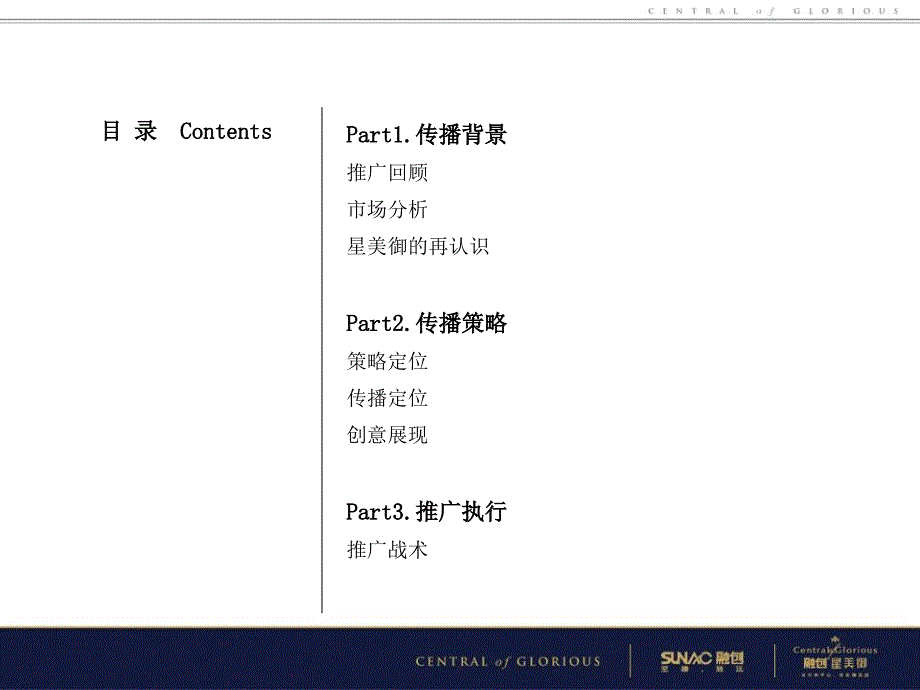Select heading 'Part2.传播策略'
This screenshot has width=920, height=690.
[x=426, y=323]
